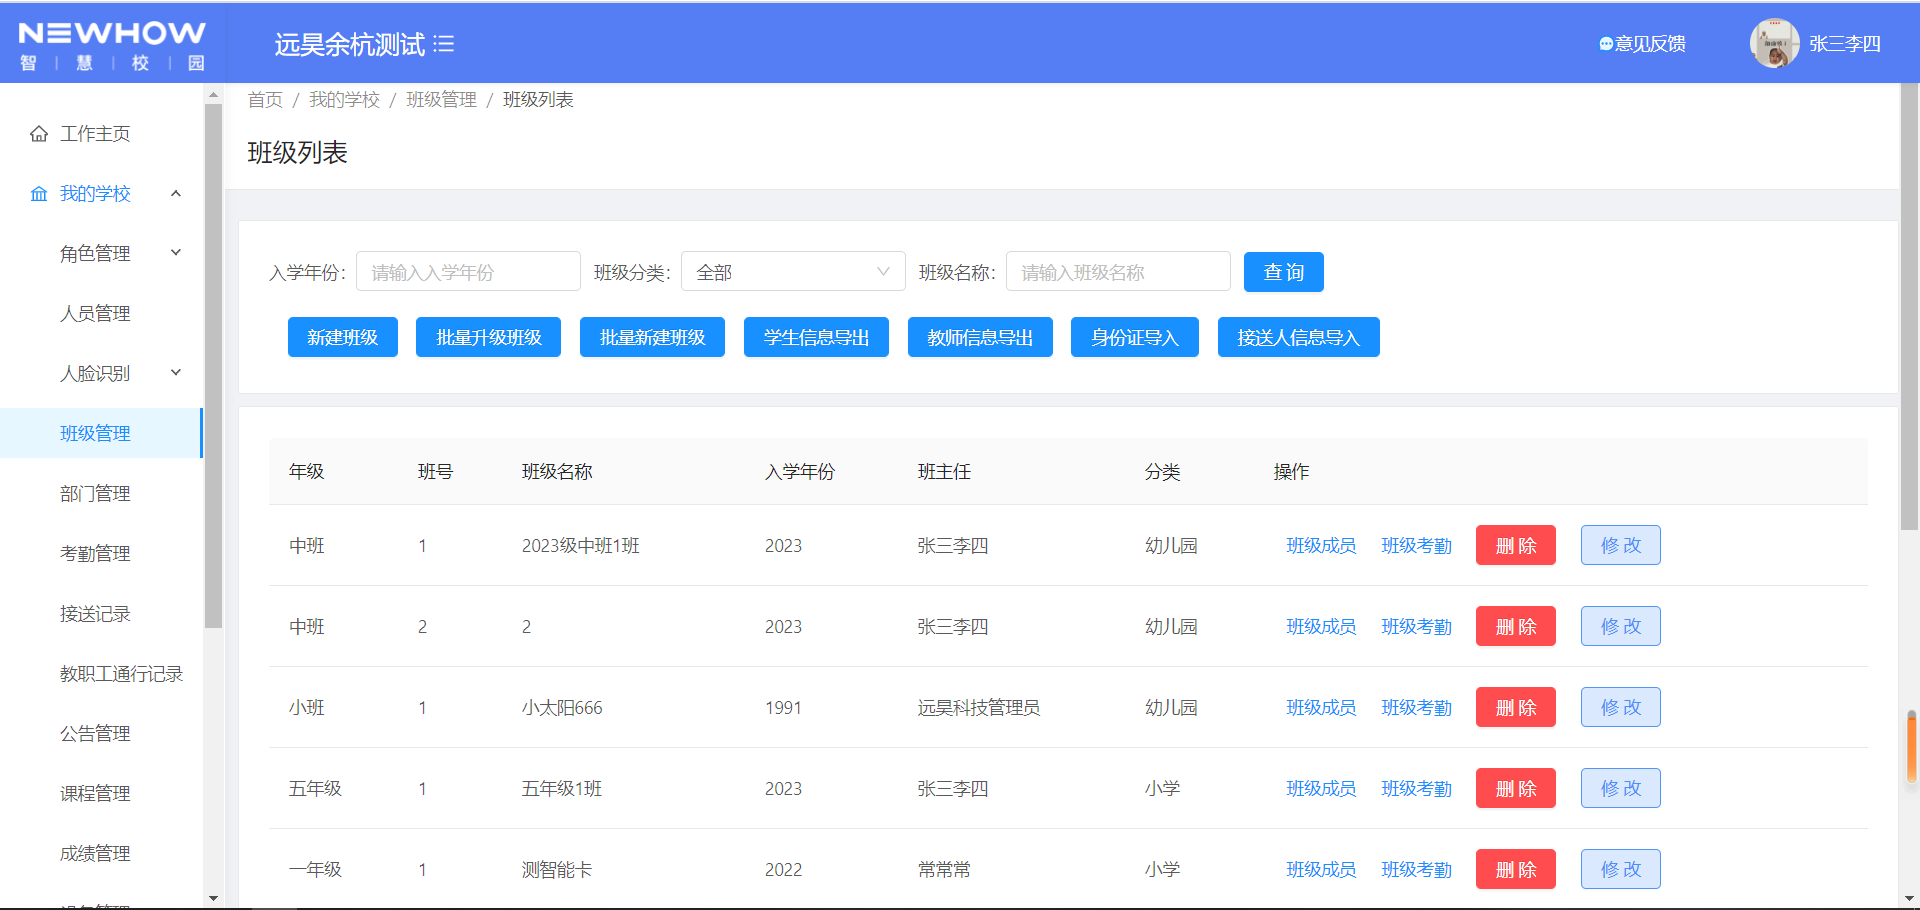
Task: Click the sidebar scrollbar down arrow
Action: (213, 898)
